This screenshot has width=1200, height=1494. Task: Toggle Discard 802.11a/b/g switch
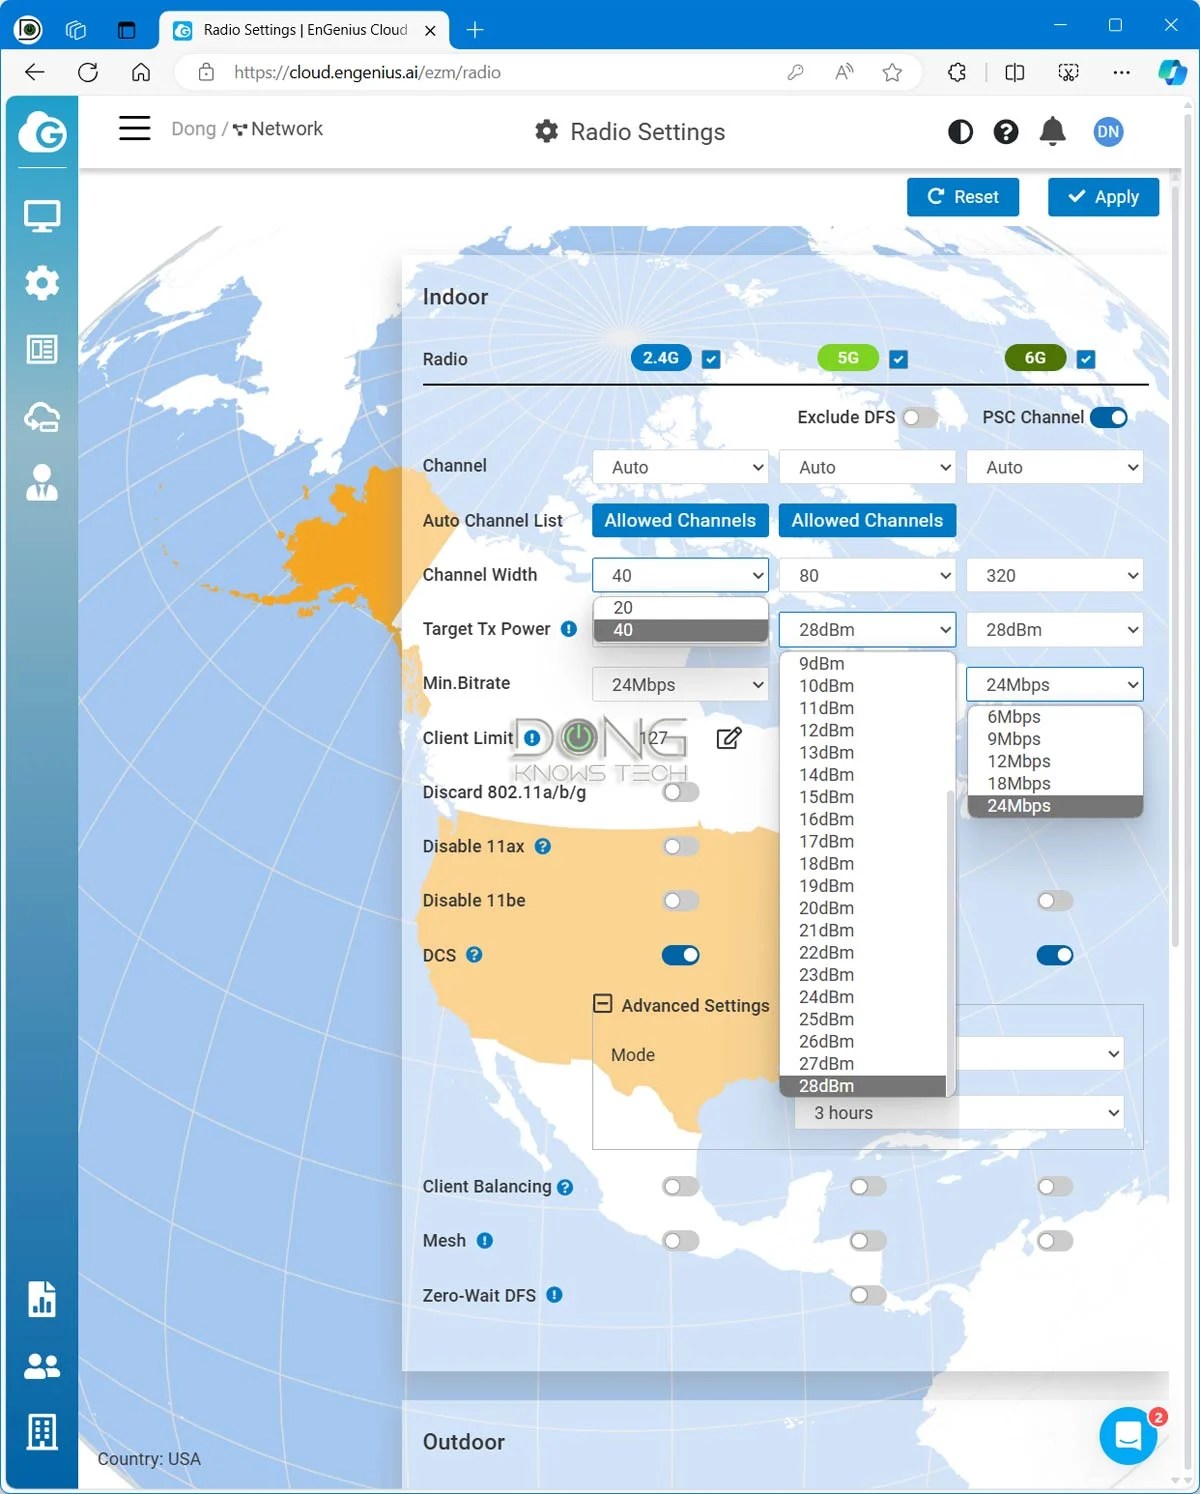click(x=681, y=792)
